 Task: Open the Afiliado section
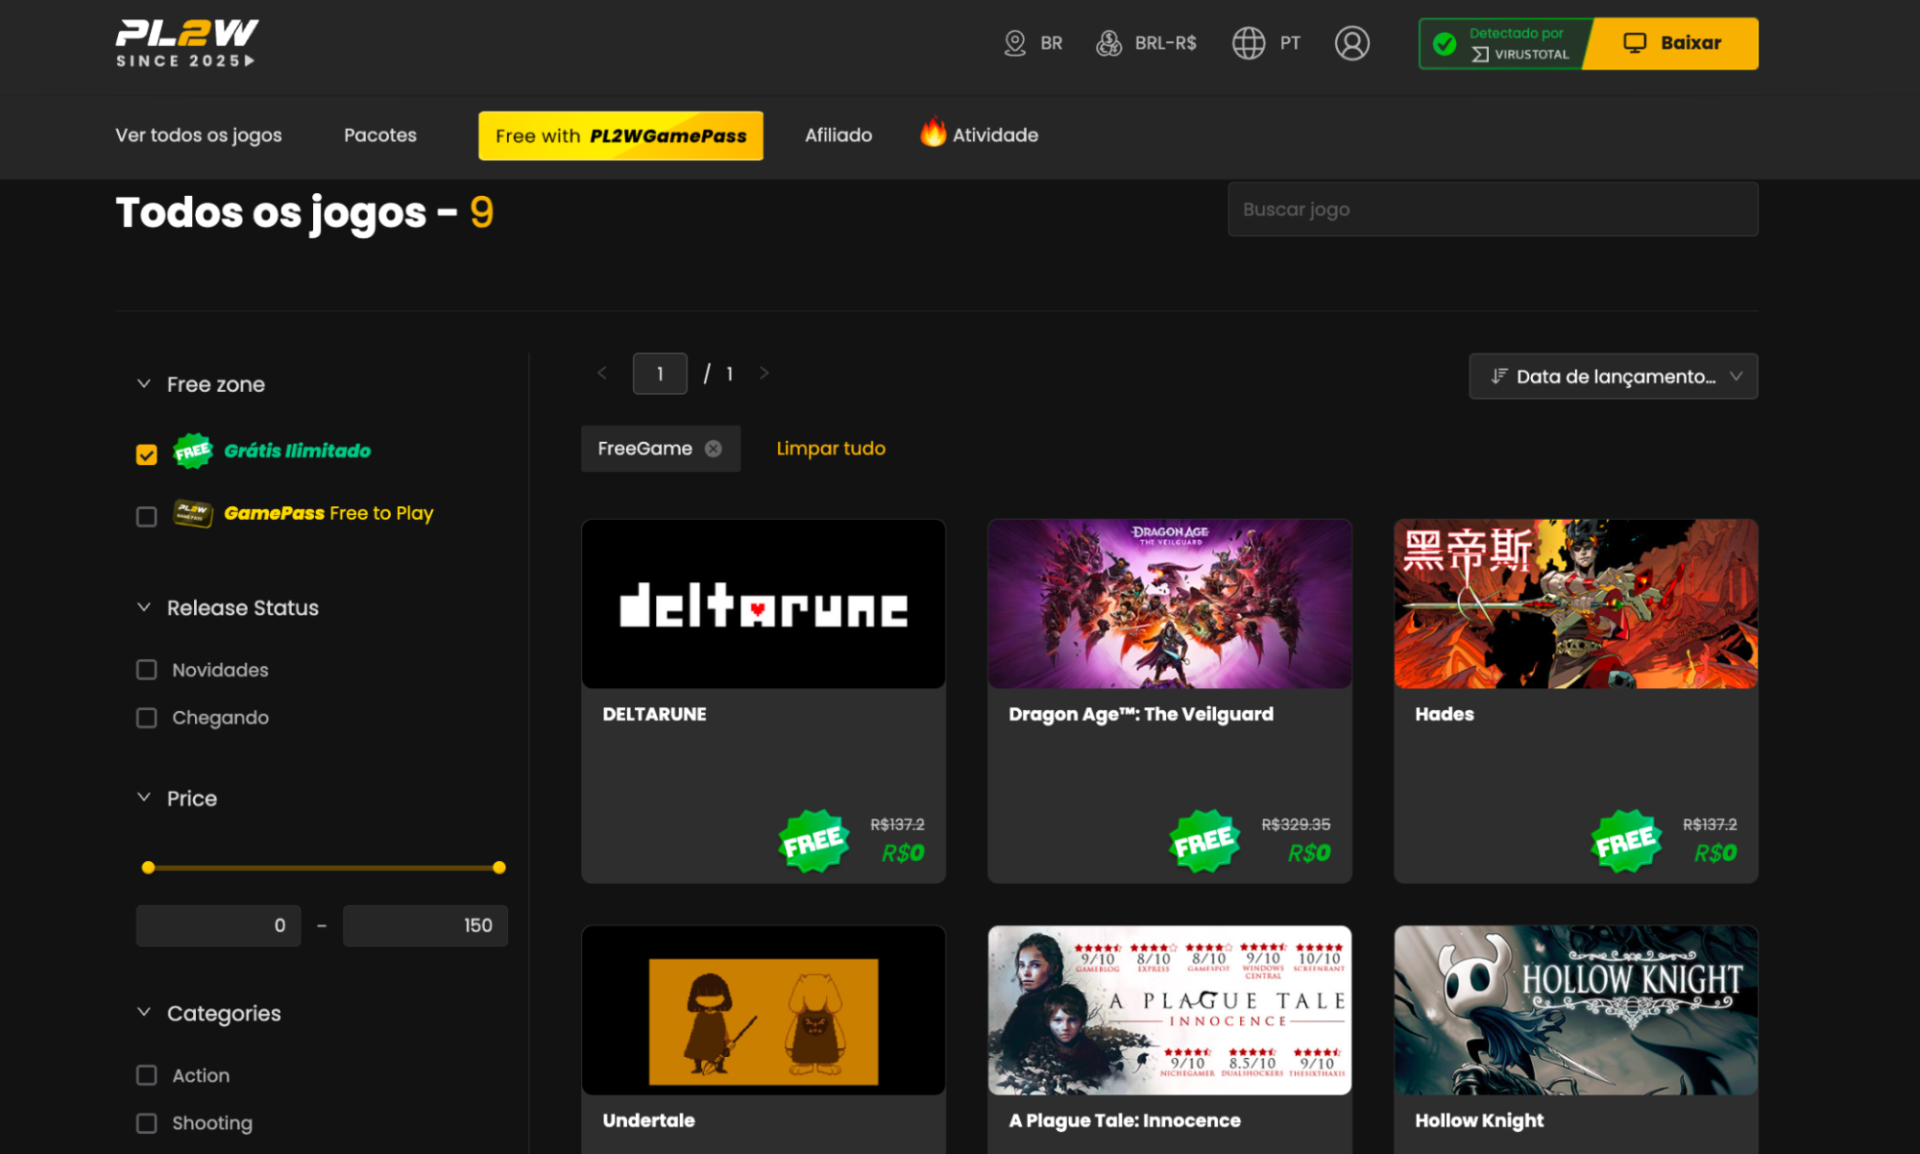coord(838,135)
